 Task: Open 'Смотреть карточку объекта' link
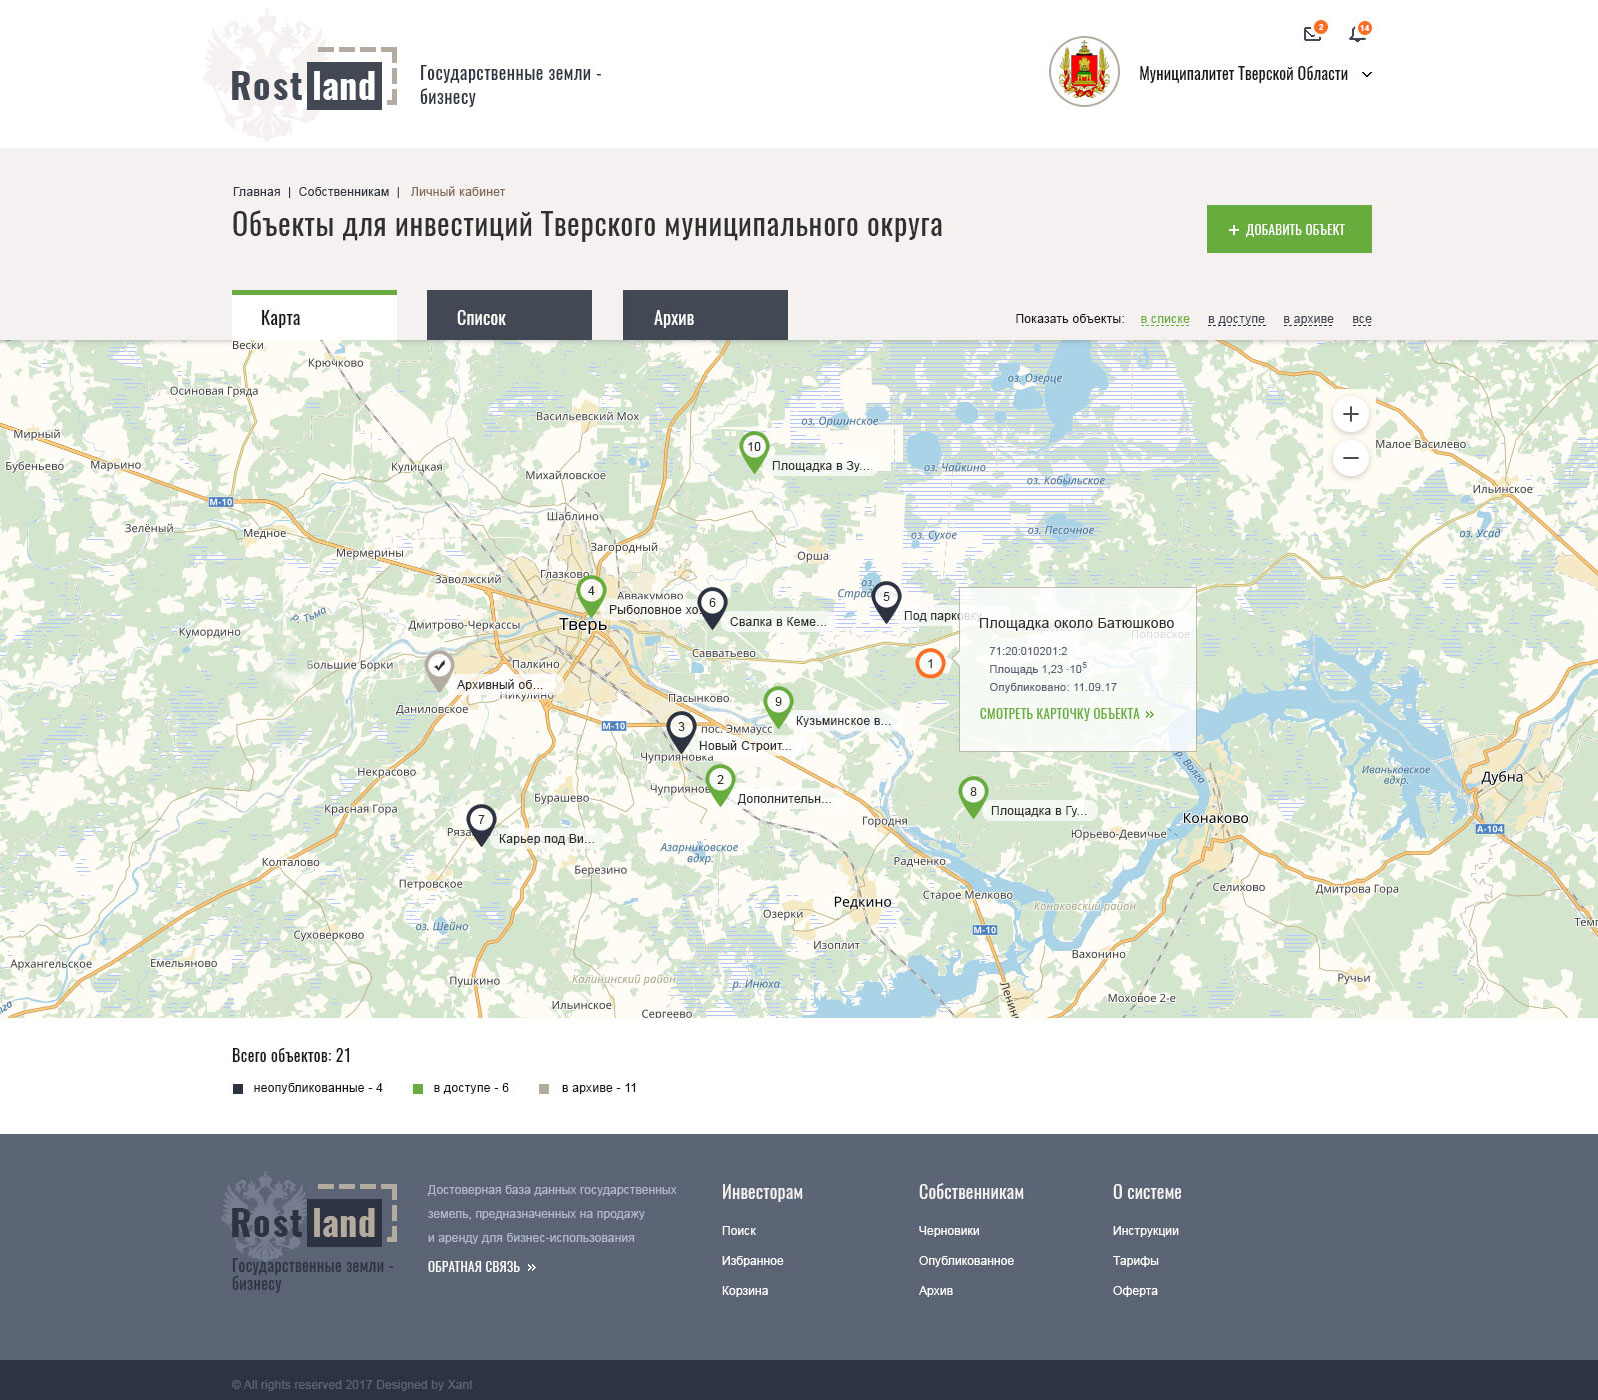[1066, 714]
